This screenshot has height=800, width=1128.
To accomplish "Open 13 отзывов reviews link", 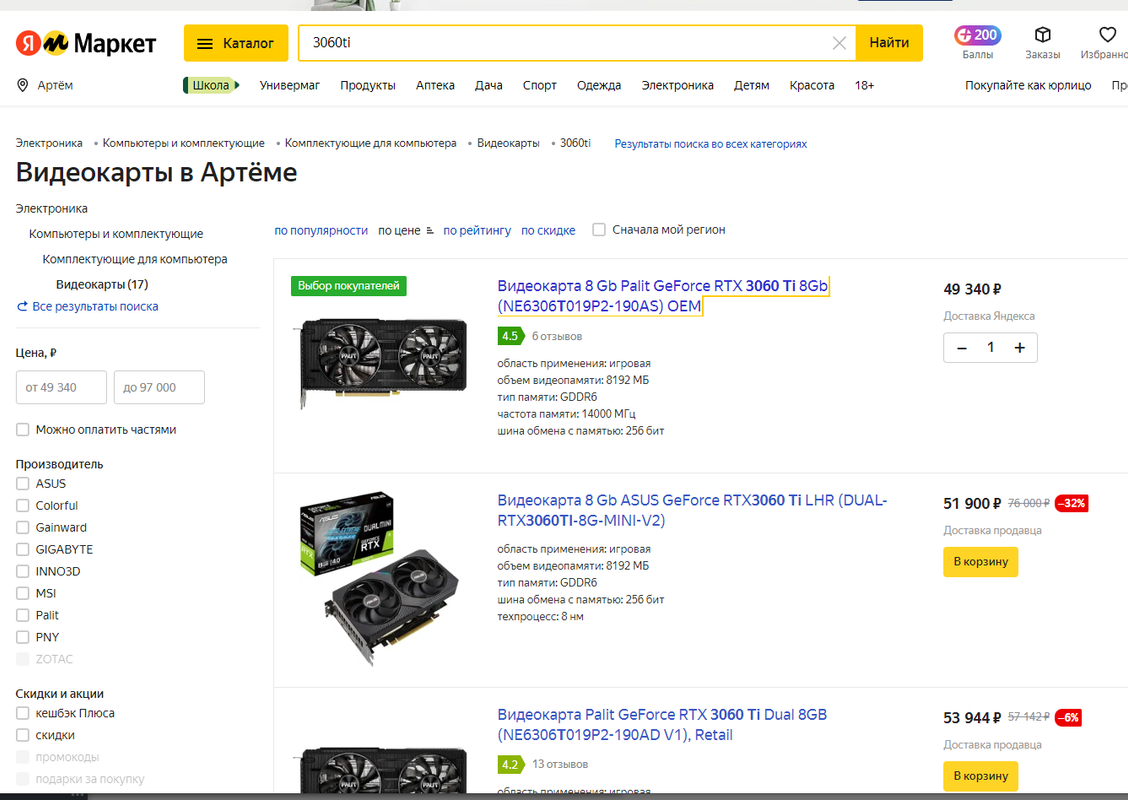I will (560, 764).
